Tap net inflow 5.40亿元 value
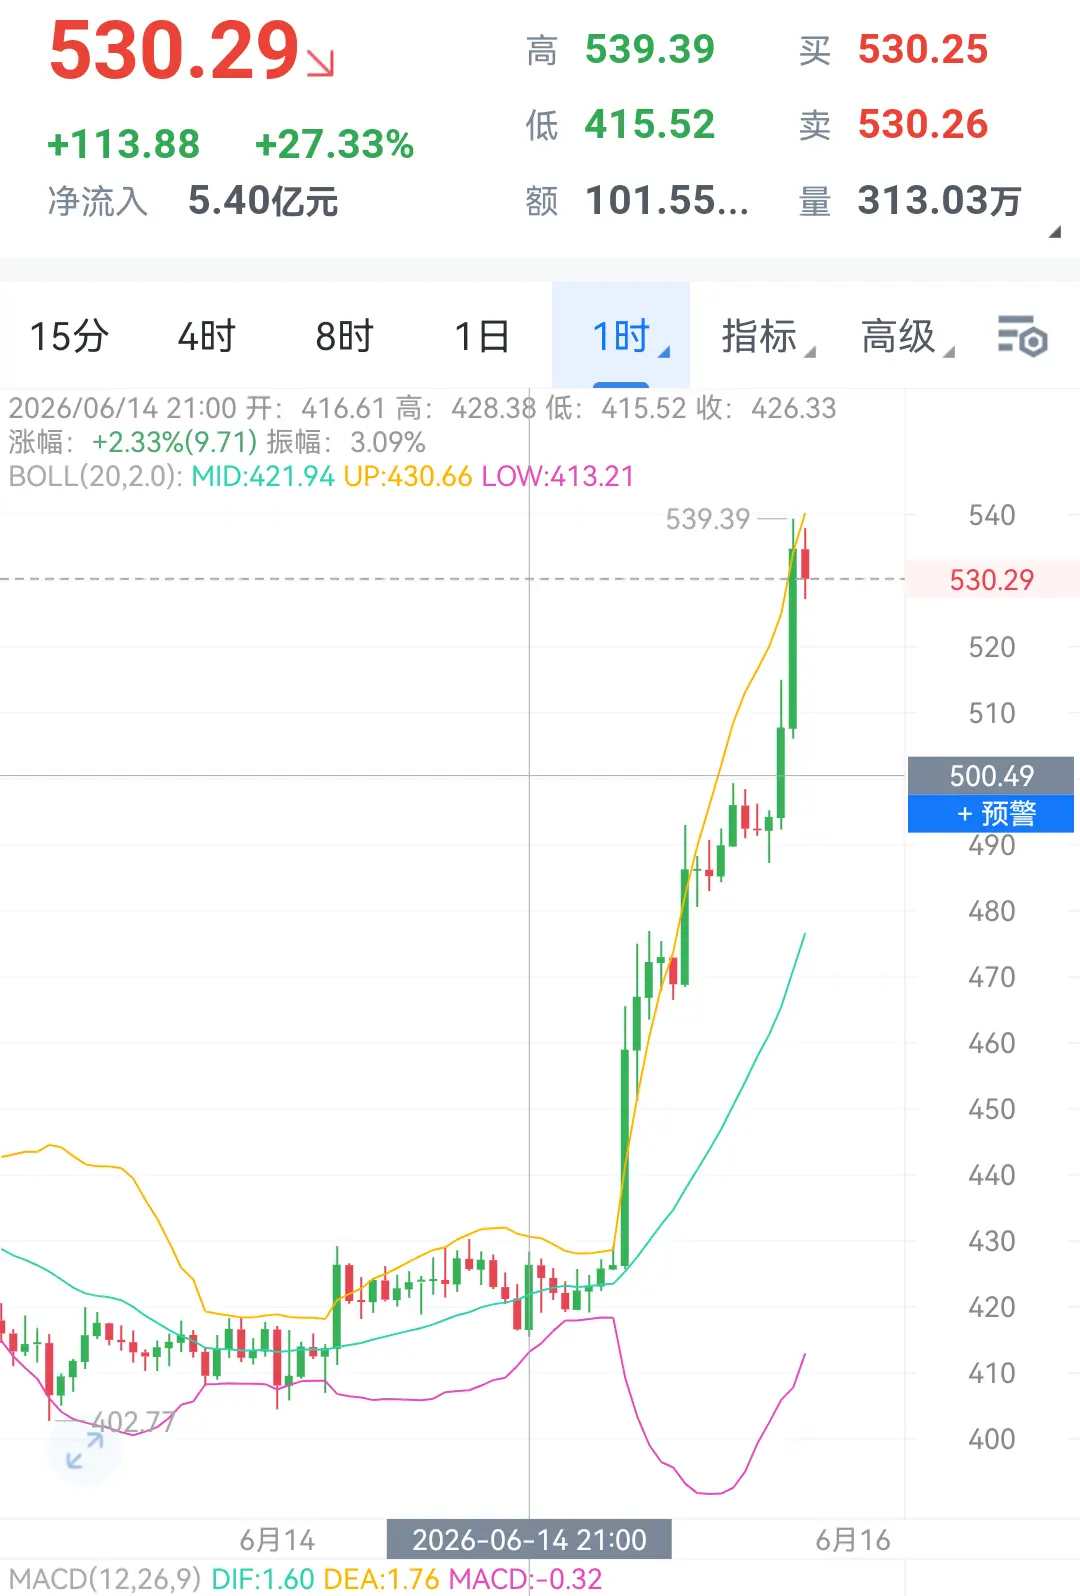1080x1596 pixels. click(263, 201)
